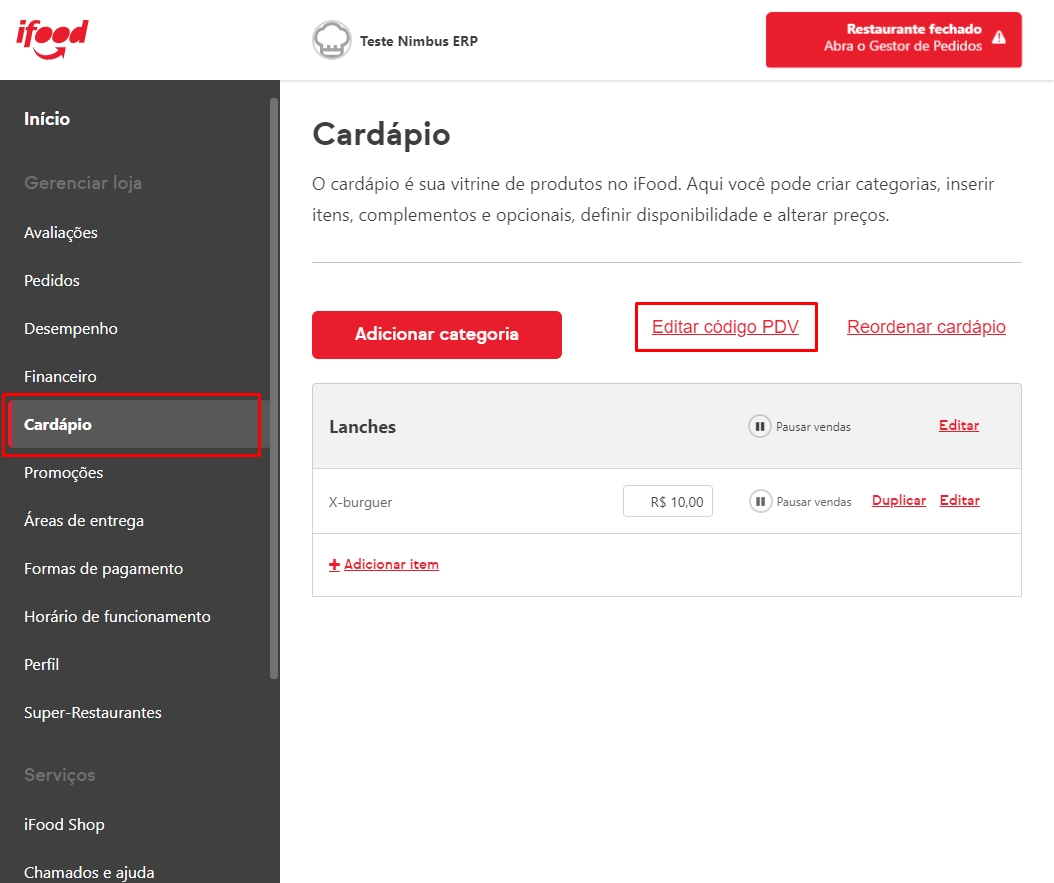
Task: Open iFood Shop in the sidebar
Action: pyautogui.click(x=65, y=825)
